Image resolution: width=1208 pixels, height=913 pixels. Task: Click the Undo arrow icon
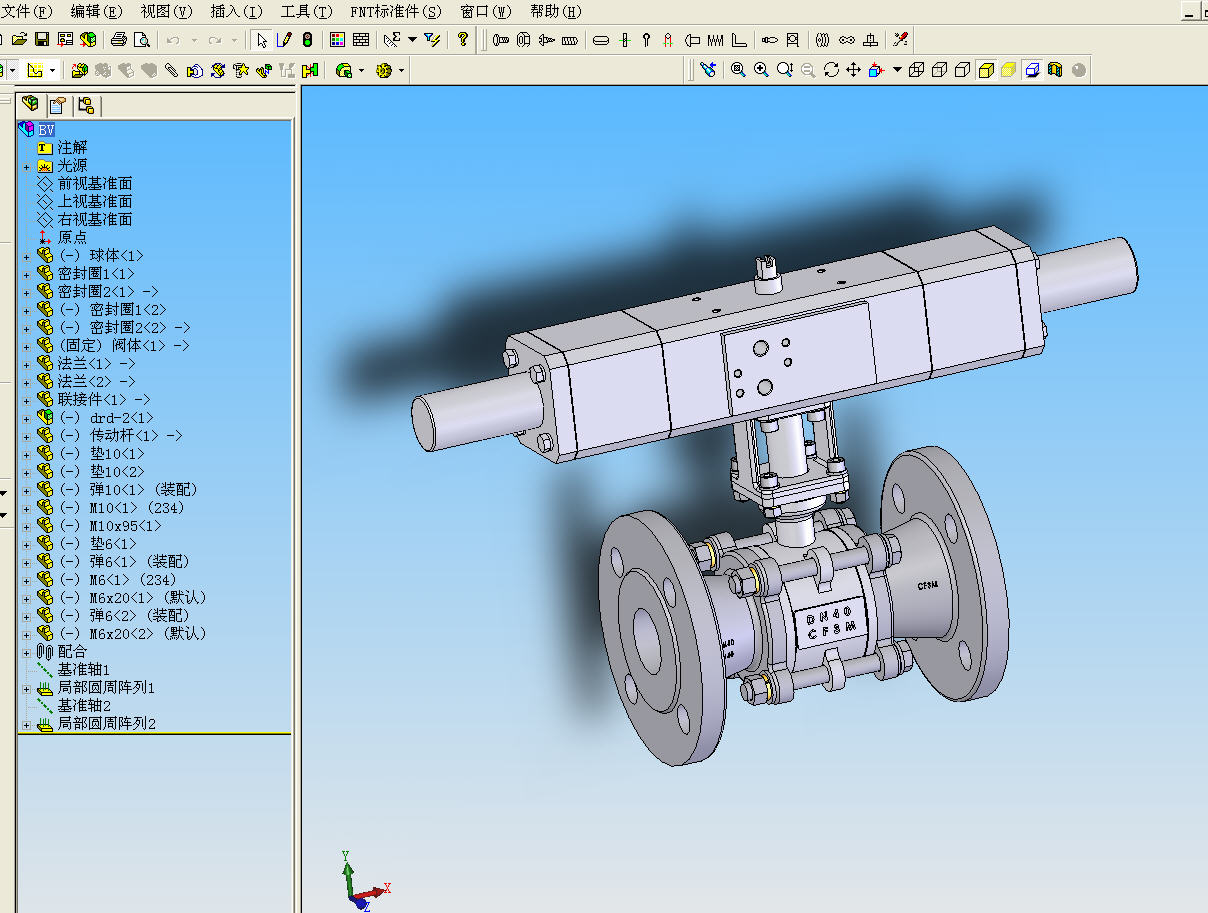[x=172, y=40]
